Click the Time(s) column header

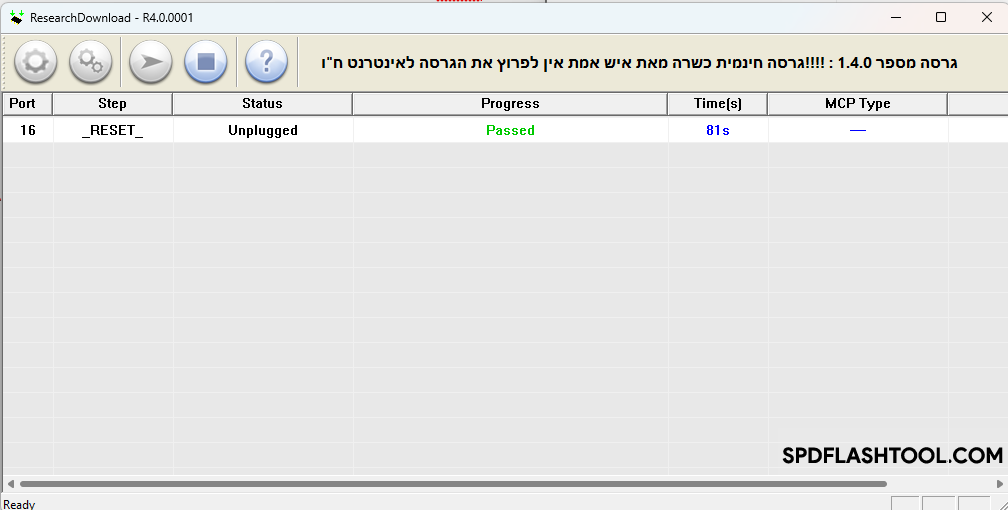[x=718, y=103]
